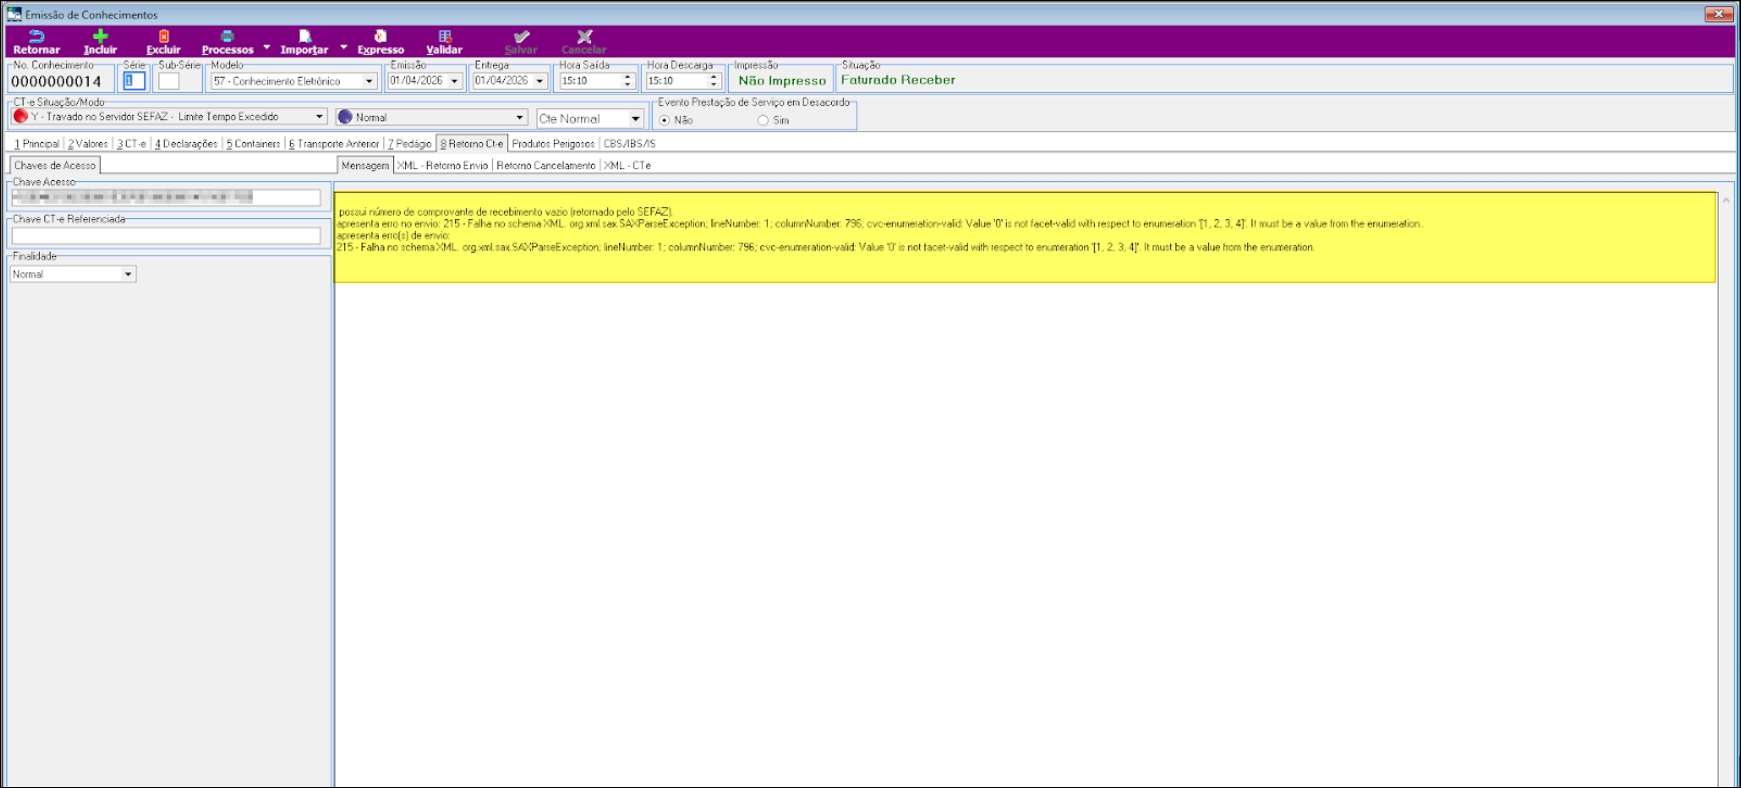The height and width of the screenshot is (788, 1741).
Task: Select the Não radio button
Action: point(665,120)
